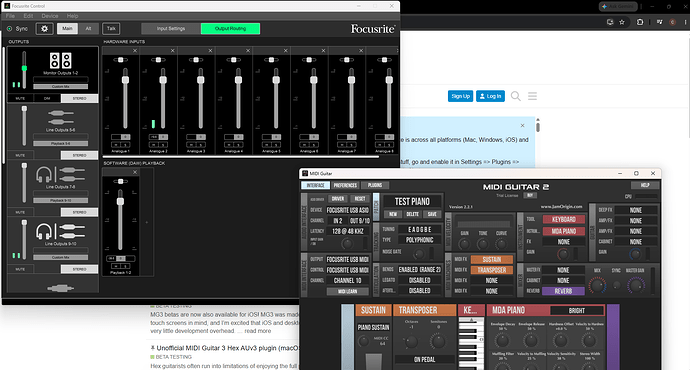This screenshot has width=690, height=370.
Task: Open Focusrite Control settings gear
Action: [x=44, y=29]
